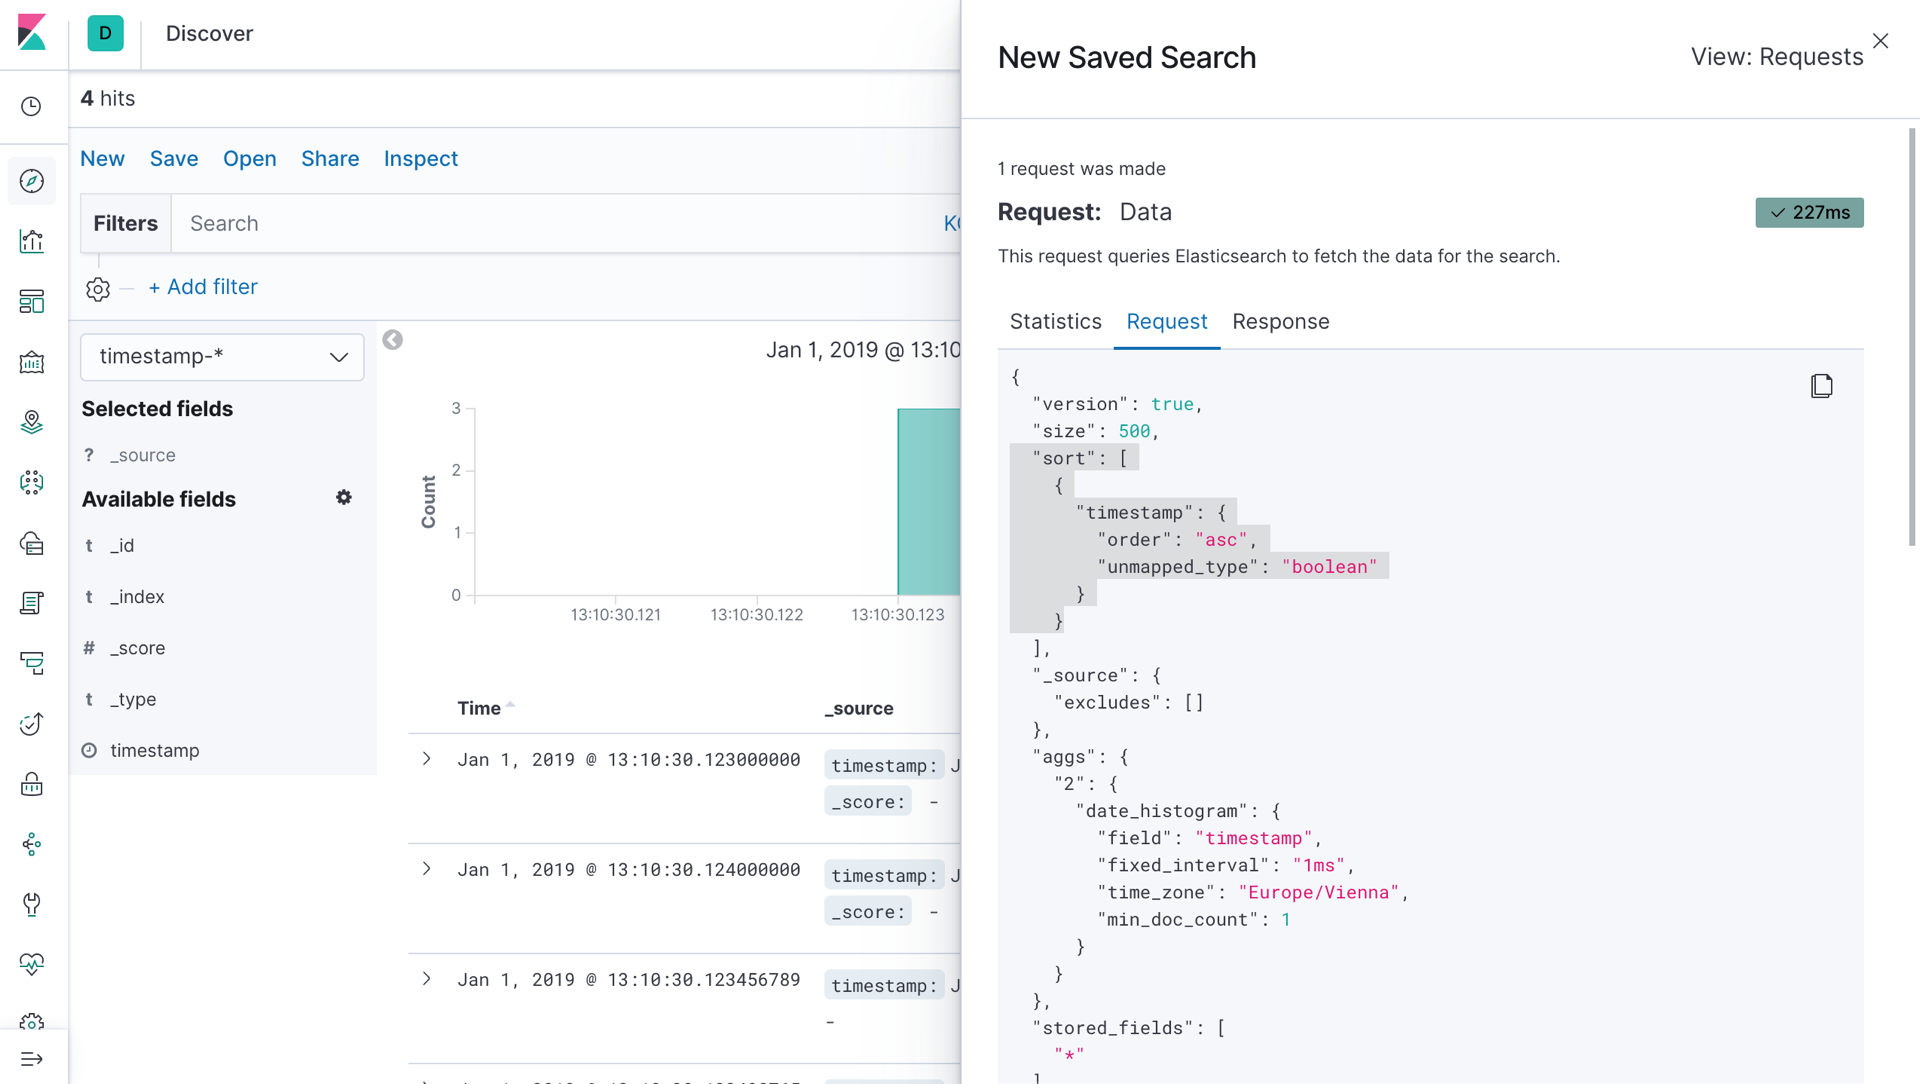Expand the 13:10:30.123456789 document row
The height and width of the screenshot is (1084, 1920).
click(x=427, y=979)
